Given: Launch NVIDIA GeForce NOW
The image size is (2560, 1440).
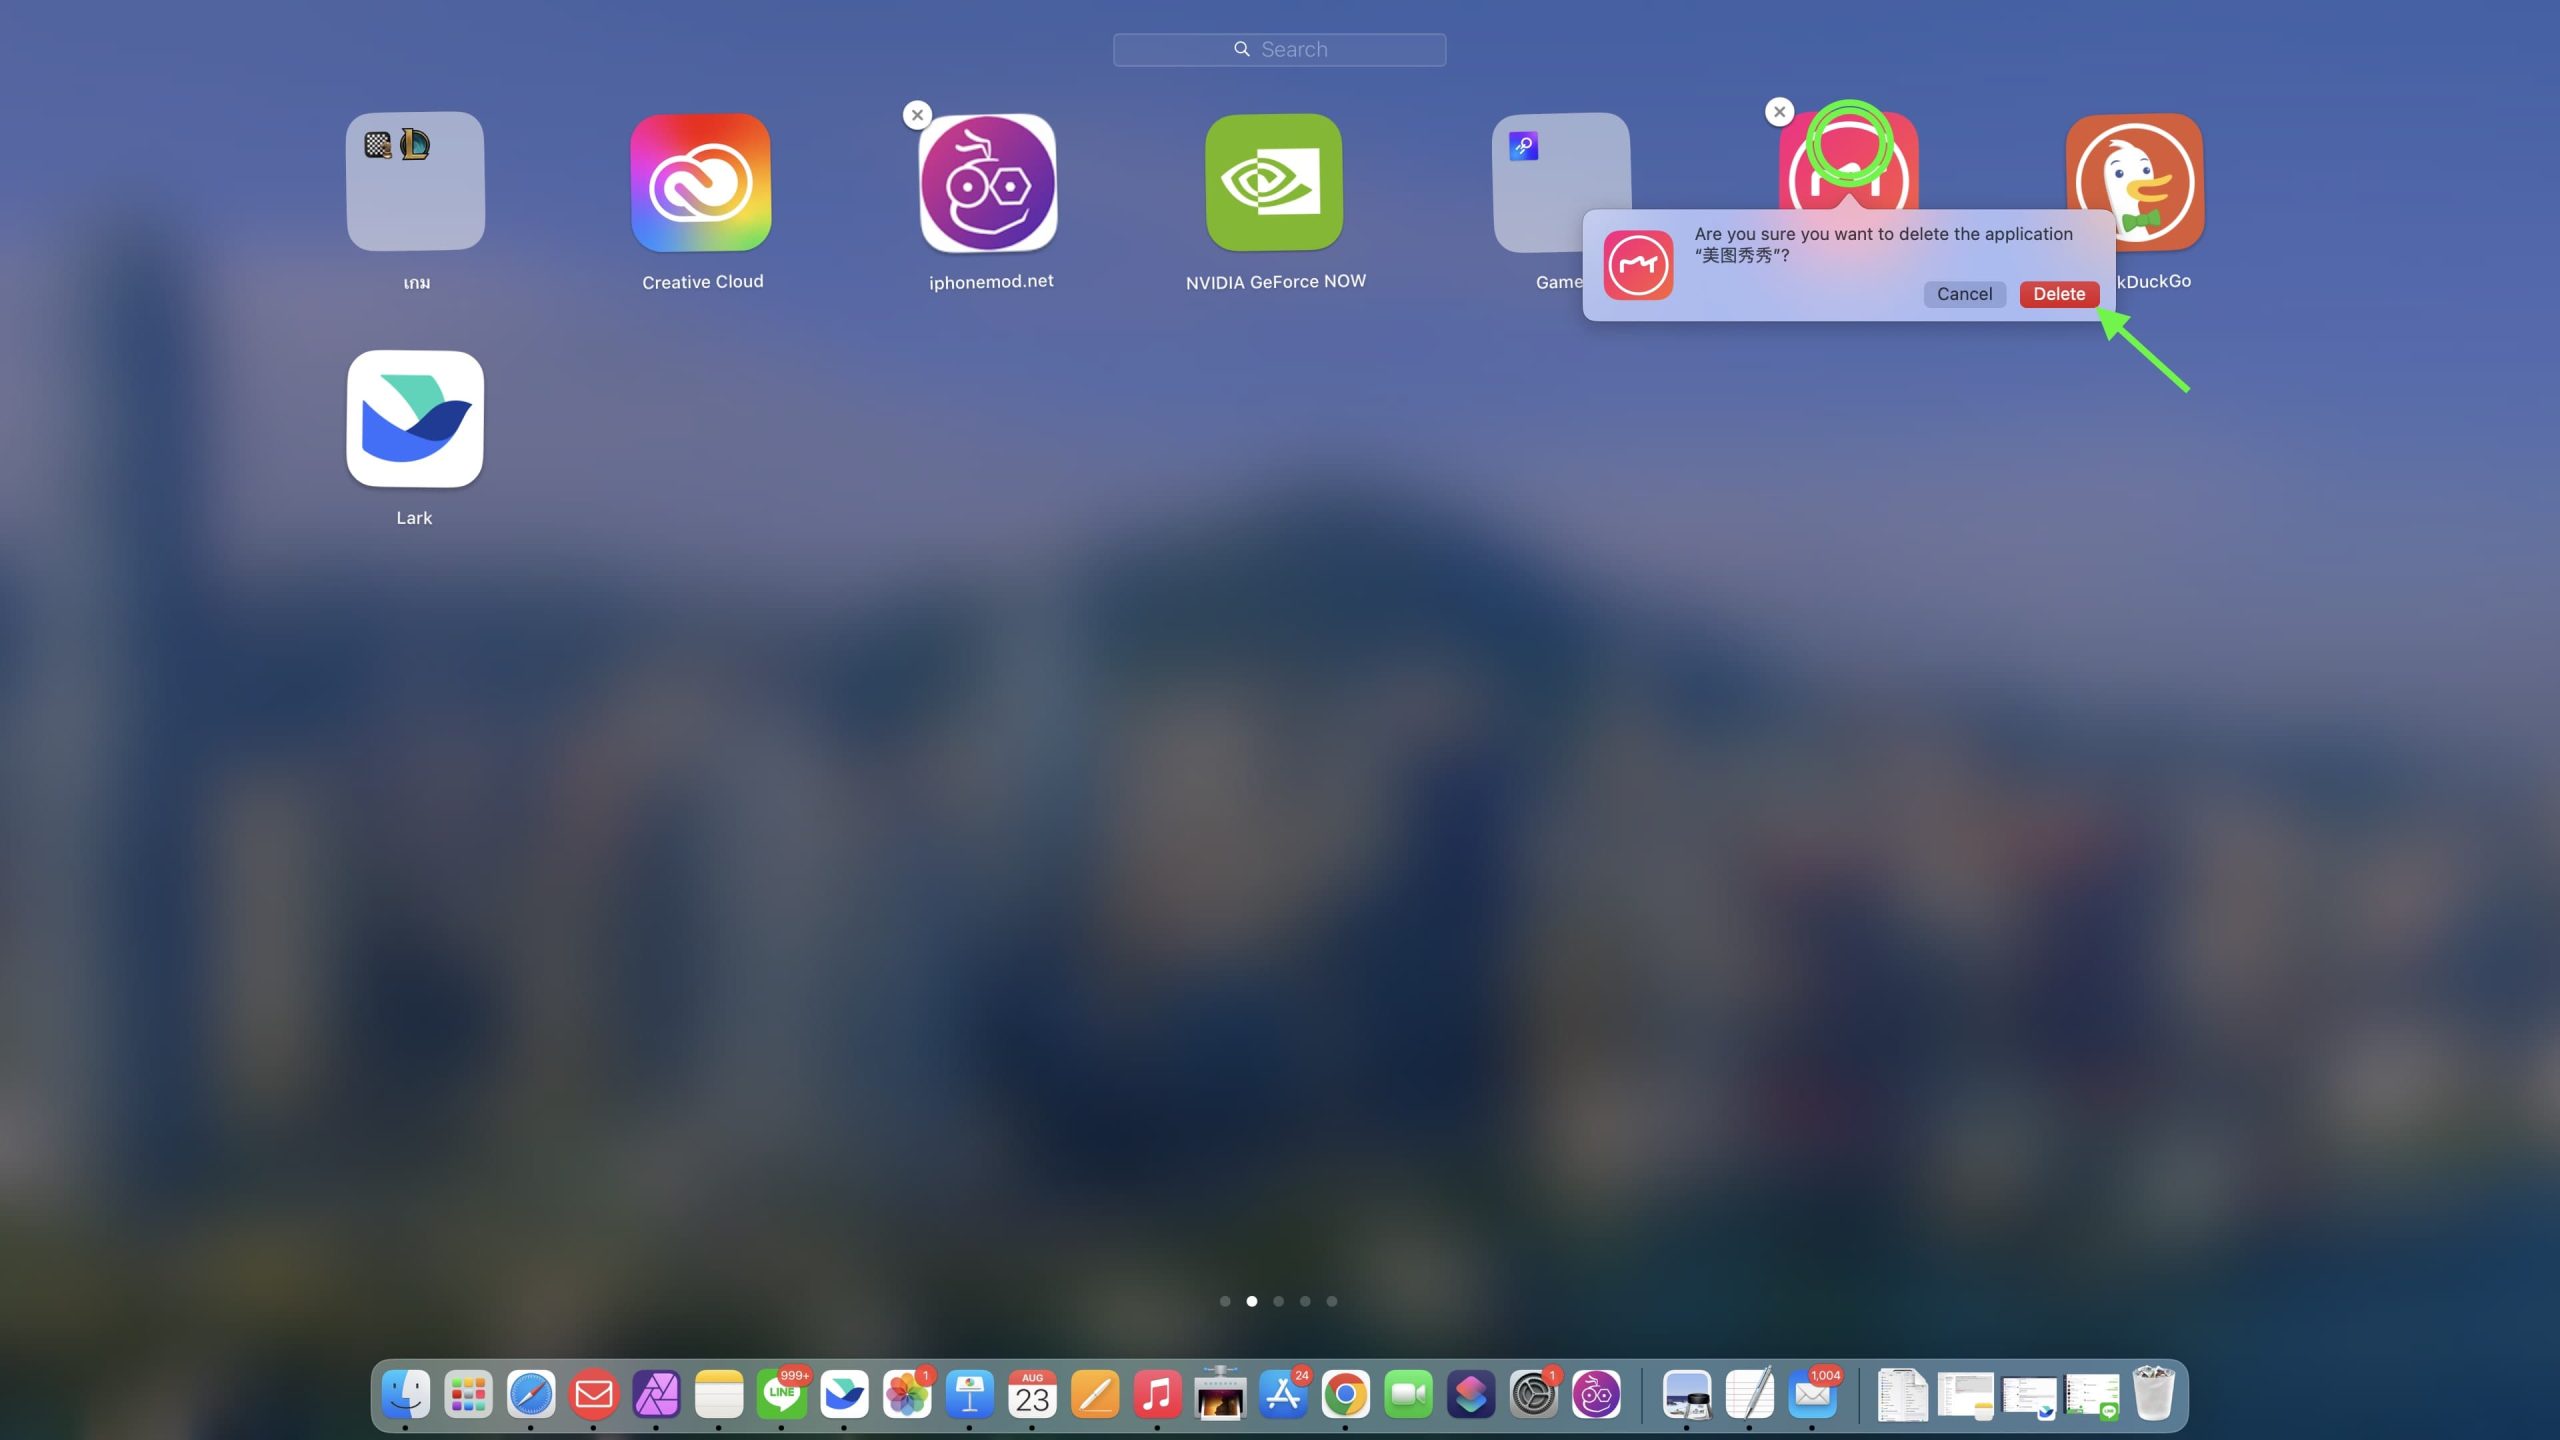Looking at the screenshot, I should pos(1274,183).
